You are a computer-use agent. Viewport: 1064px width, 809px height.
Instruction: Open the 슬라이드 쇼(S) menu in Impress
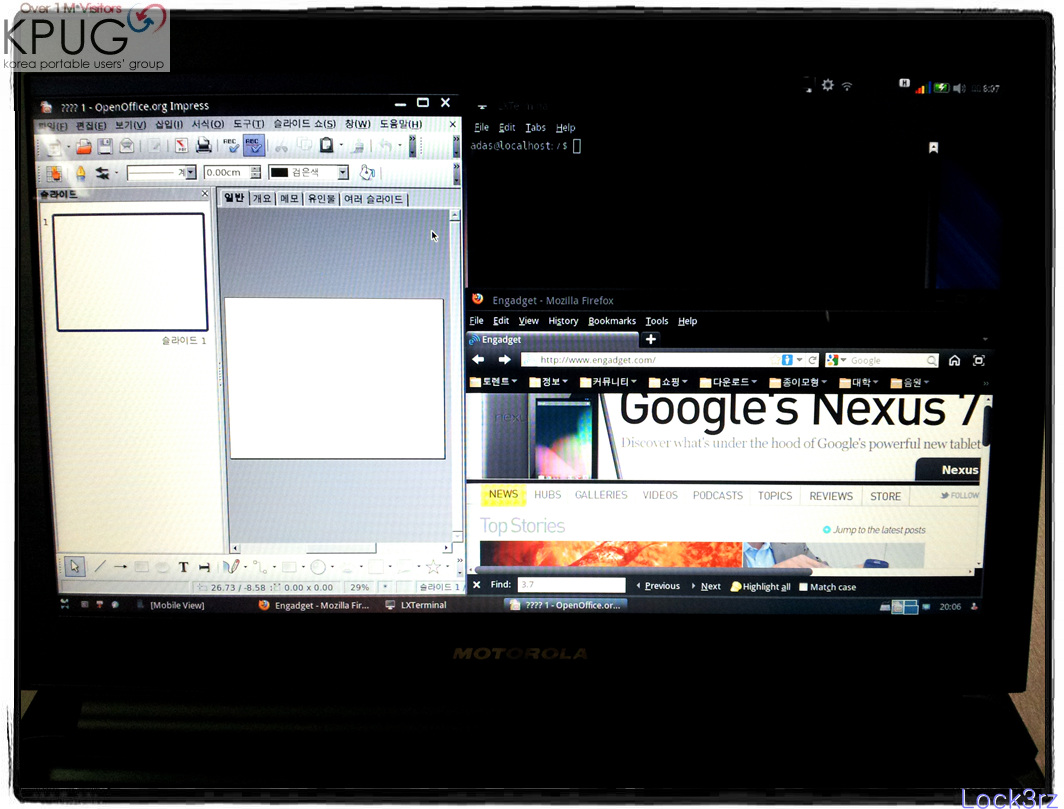(304, 124)
